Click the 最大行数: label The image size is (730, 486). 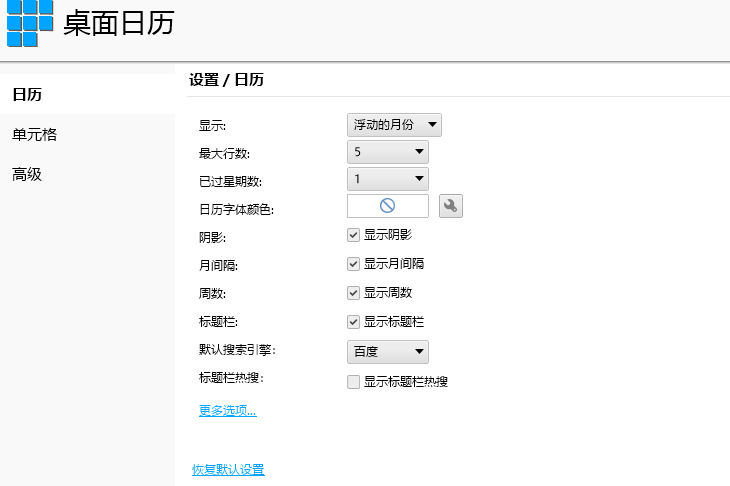[x=224, y=153]
